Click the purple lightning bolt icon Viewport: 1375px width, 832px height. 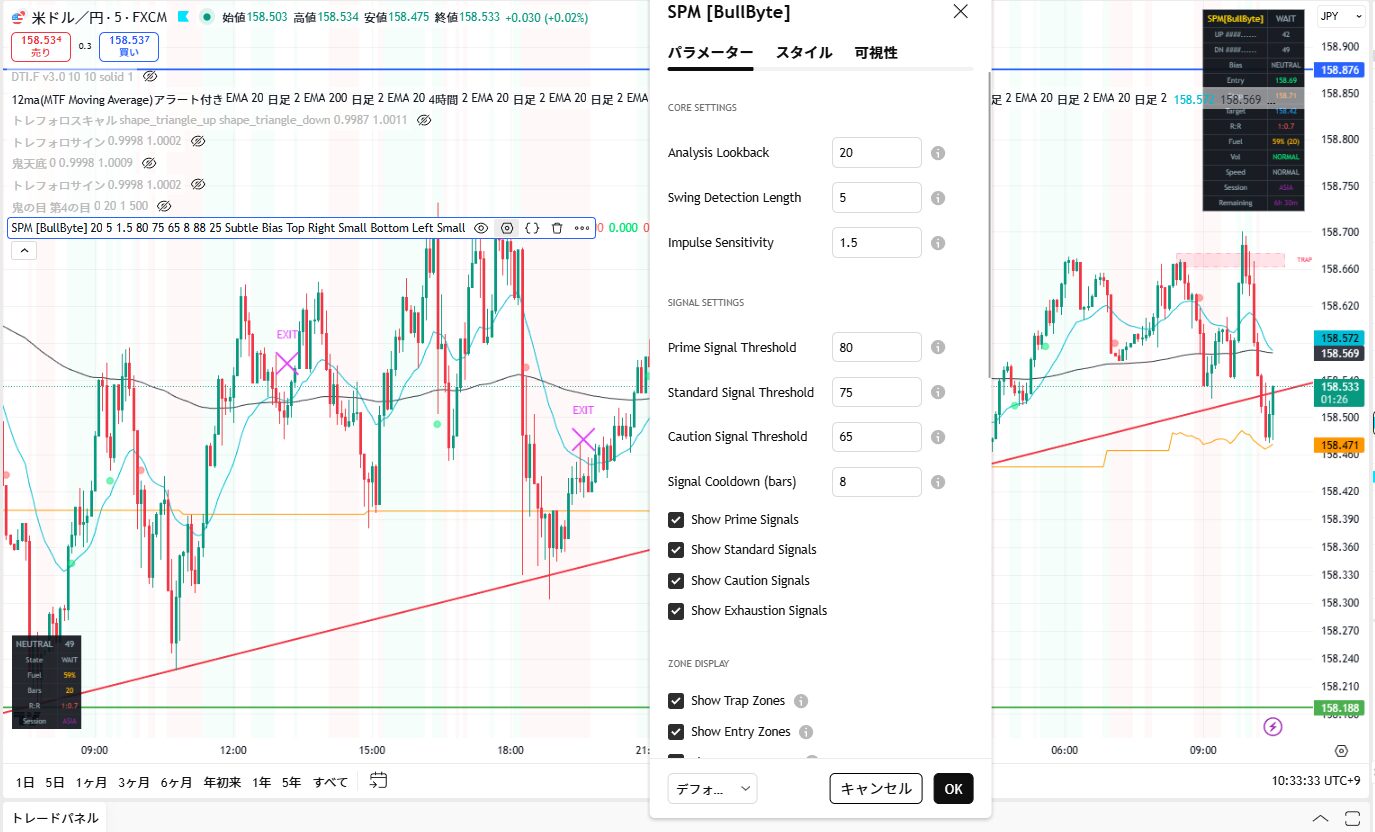coord(1273,726)
